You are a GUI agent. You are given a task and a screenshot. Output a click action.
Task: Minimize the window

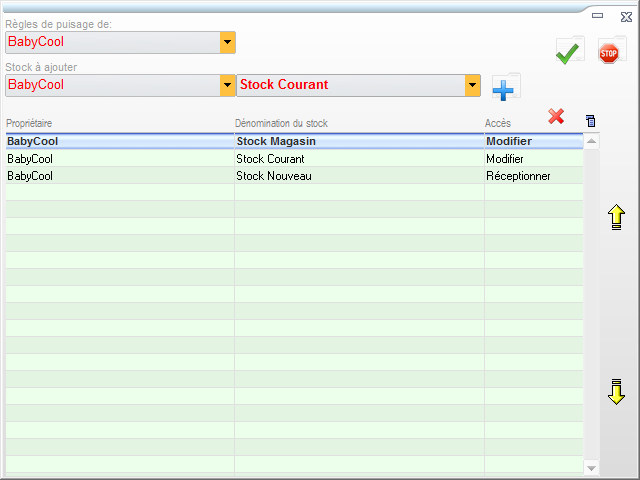coord(598,16)
